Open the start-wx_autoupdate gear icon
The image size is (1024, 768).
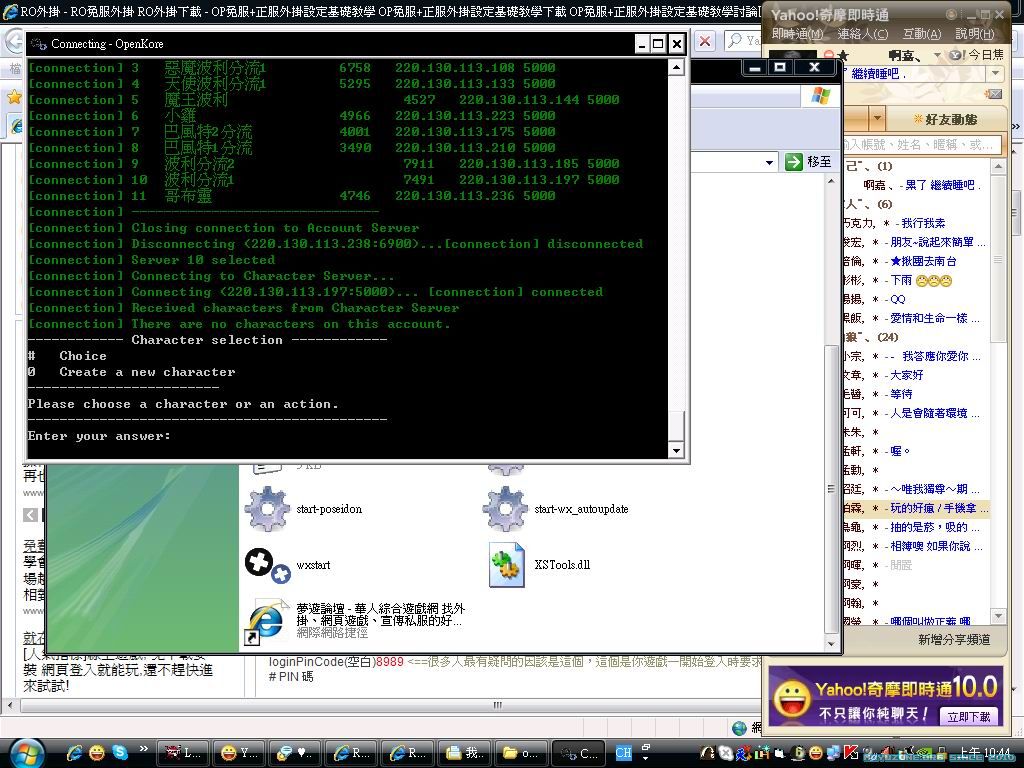pyautogui.click(x=505, y=509)
